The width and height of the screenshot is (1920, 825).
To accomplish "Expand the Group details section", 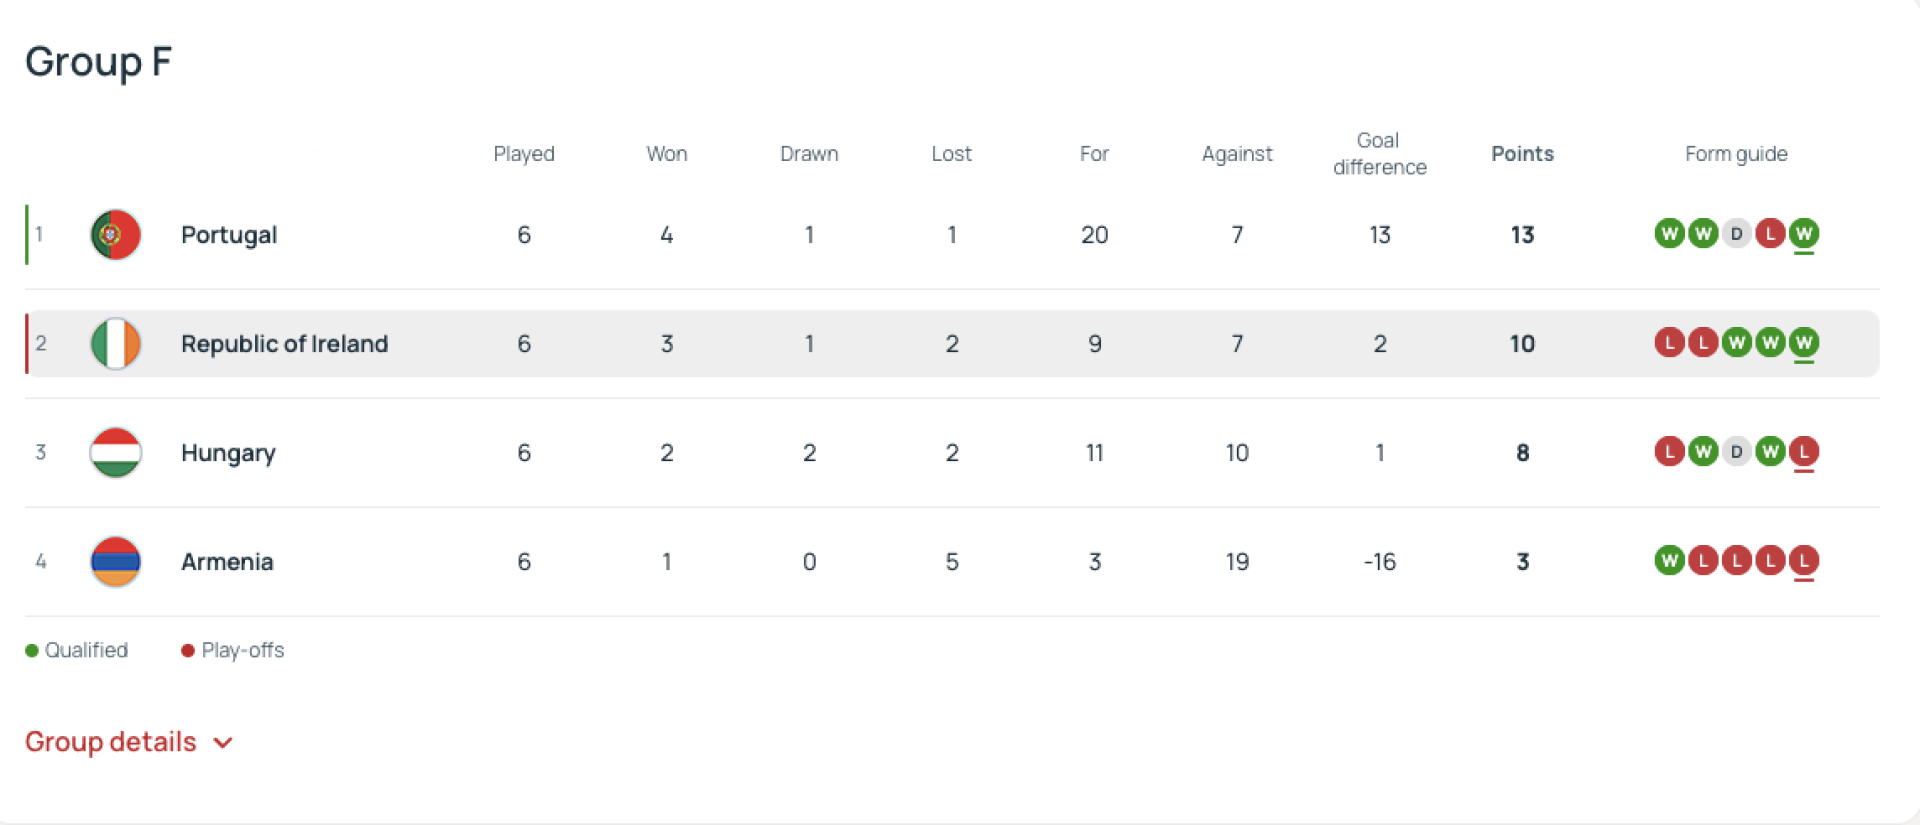I will click(x=111, y=742).
